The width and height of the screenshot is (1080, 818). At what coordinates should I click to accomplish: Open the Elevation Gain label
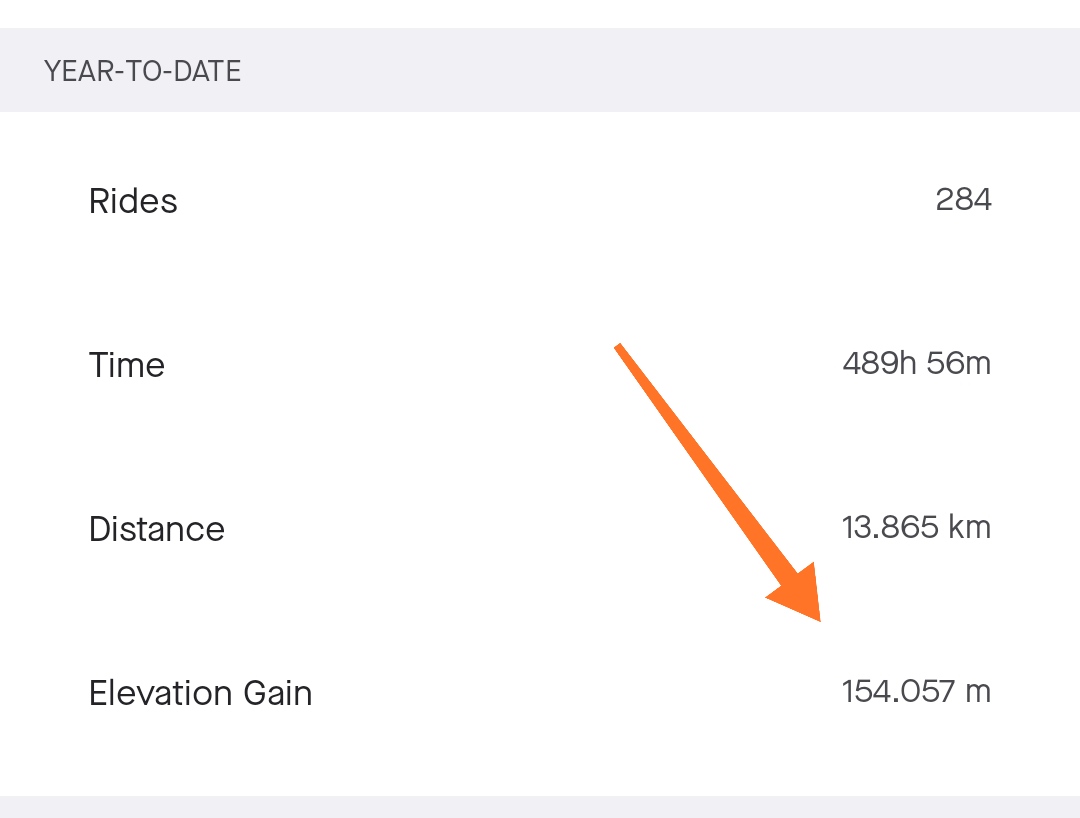pyautogui.click(x=200, y=693)
